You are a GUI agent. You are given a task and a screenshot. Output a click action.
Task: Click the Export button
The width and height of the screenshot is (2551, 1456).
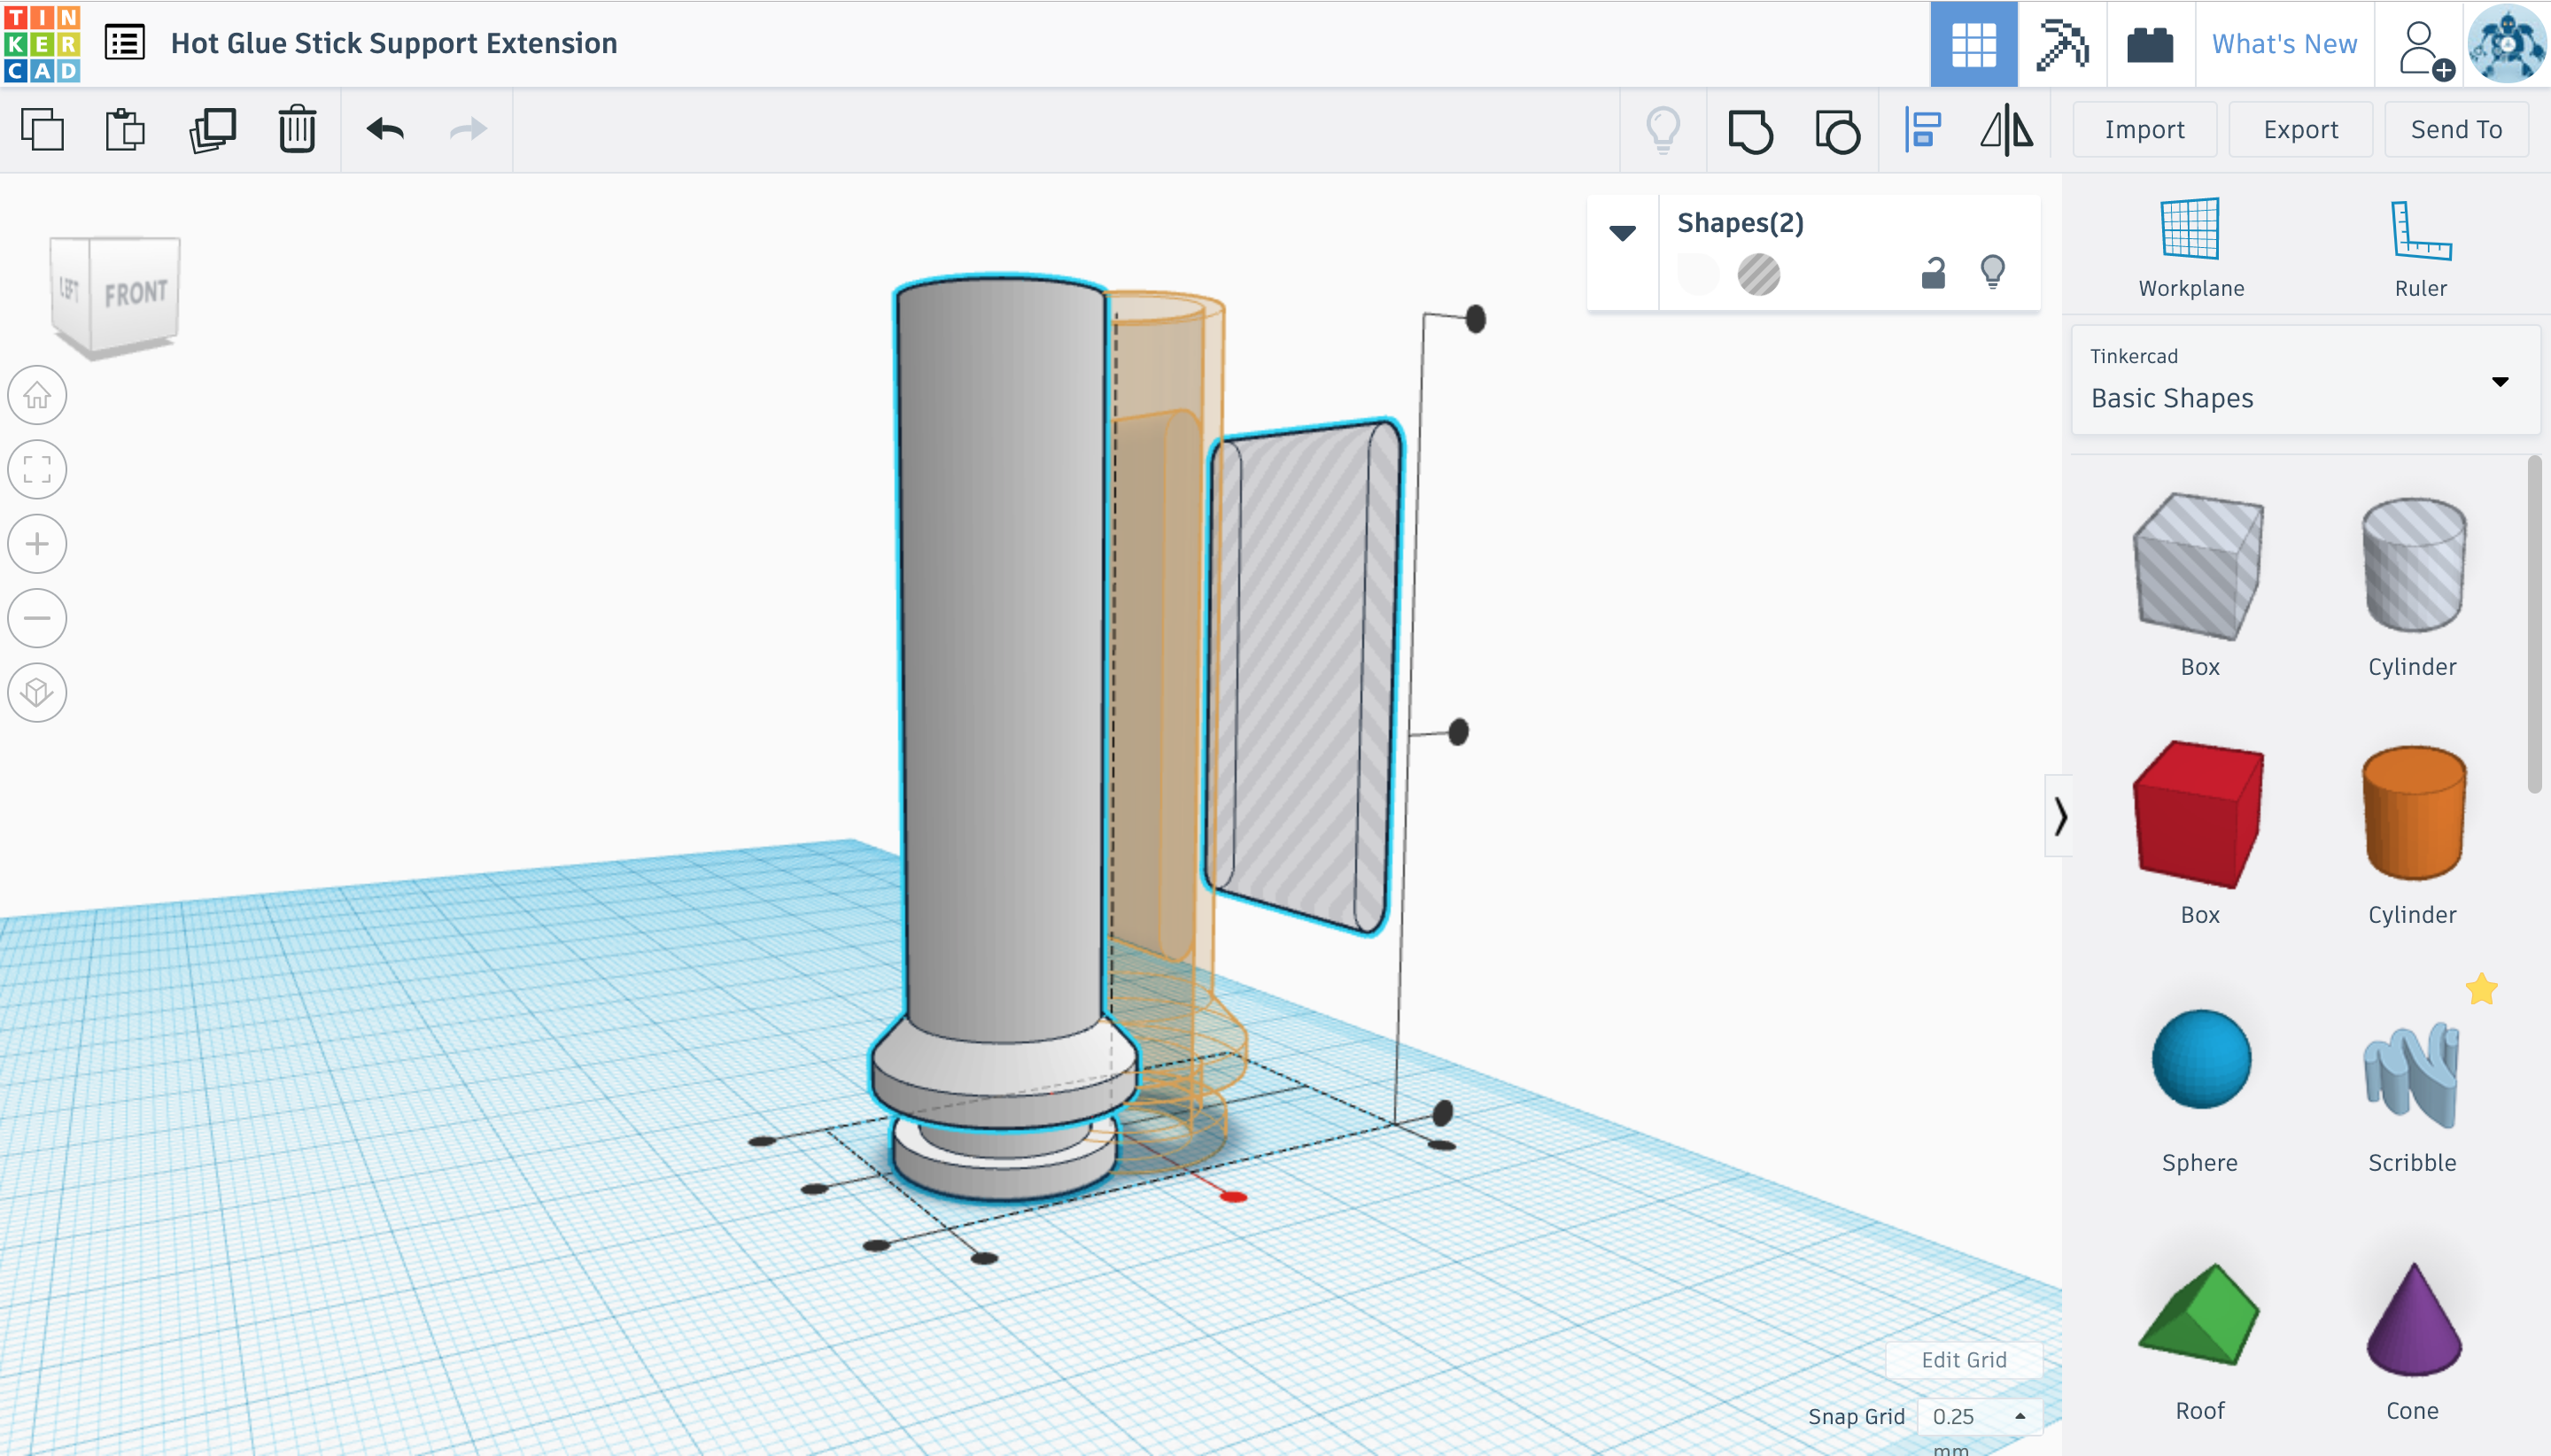click(x=2300, y=130)
